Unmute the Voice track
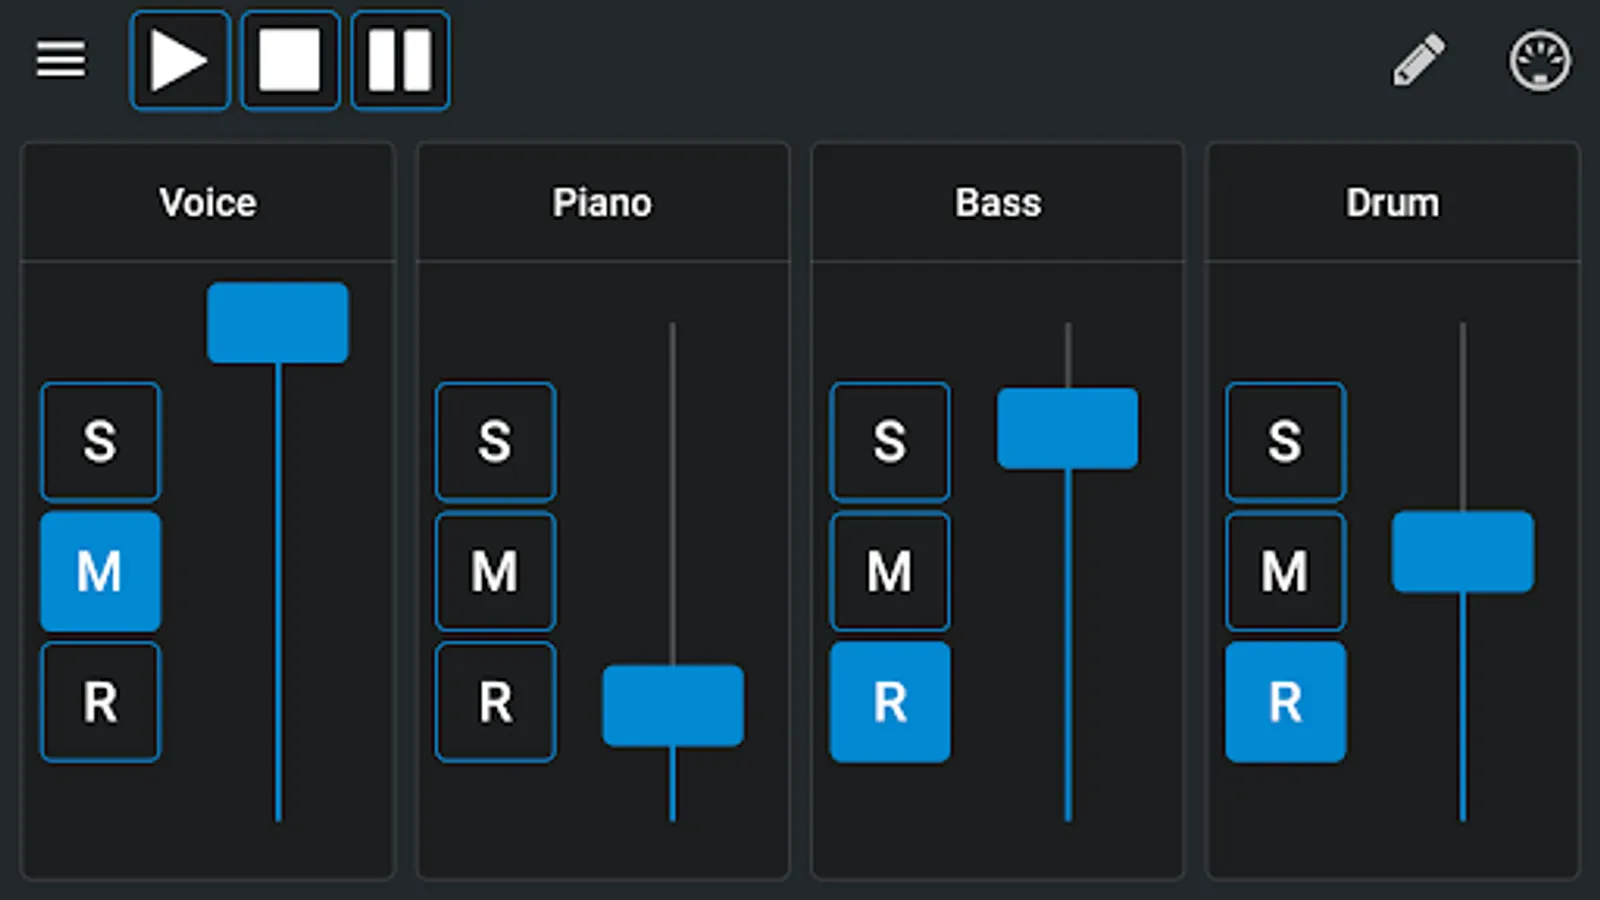 (x=100, y=571)
